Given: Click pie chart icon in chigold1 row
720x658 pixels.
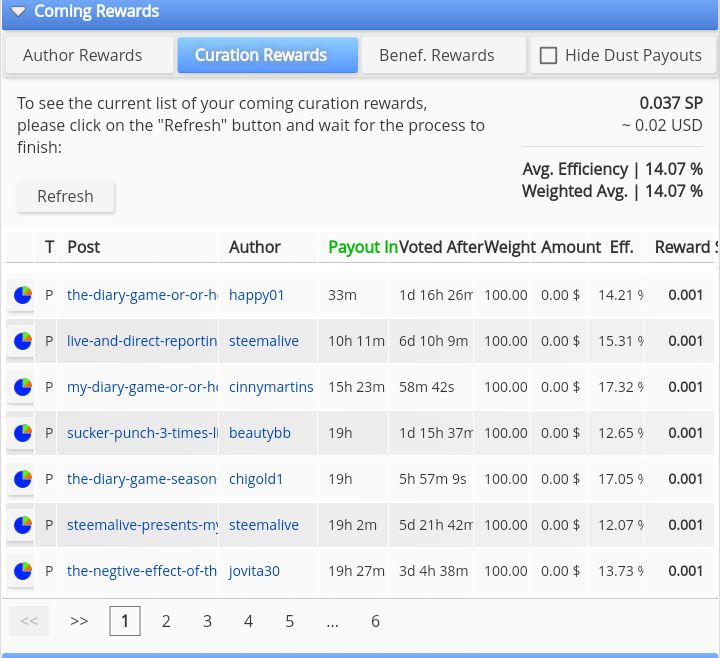Looking at the screenshot, I should 22,479.
